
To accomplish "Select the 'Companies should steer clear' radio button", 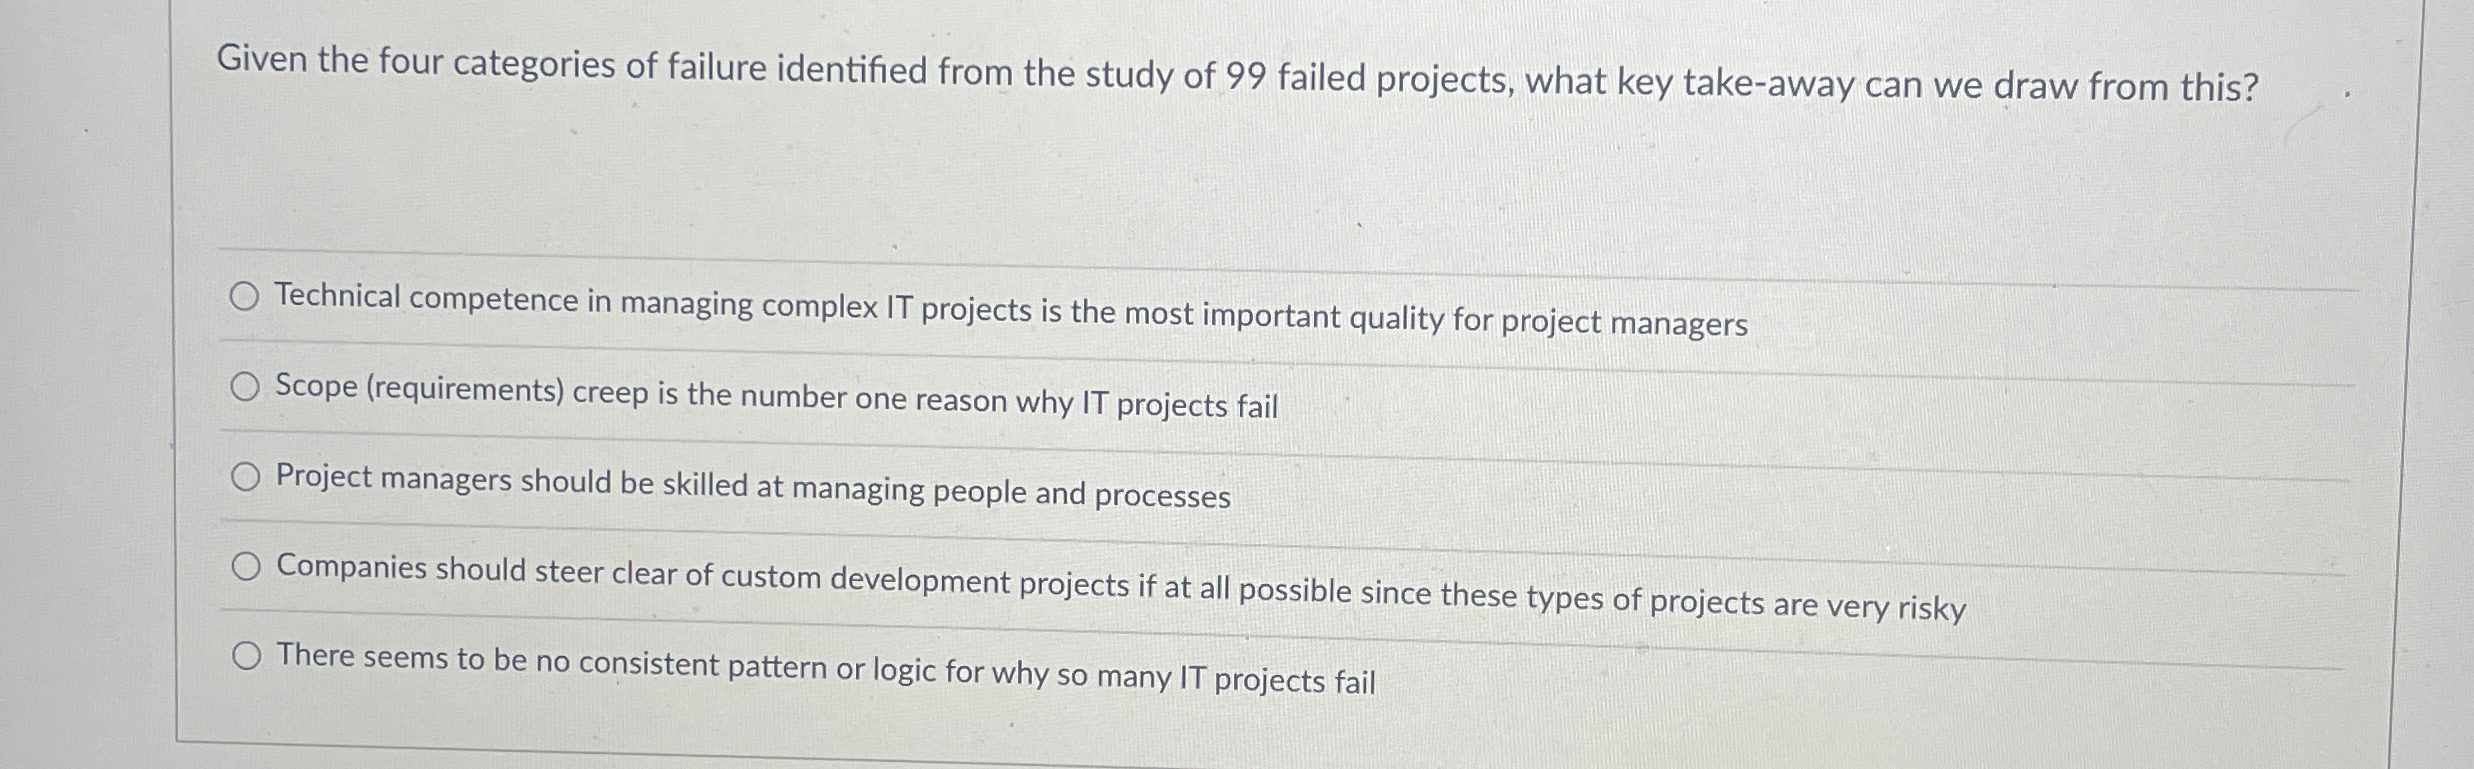I will click(x=244, y=566).
